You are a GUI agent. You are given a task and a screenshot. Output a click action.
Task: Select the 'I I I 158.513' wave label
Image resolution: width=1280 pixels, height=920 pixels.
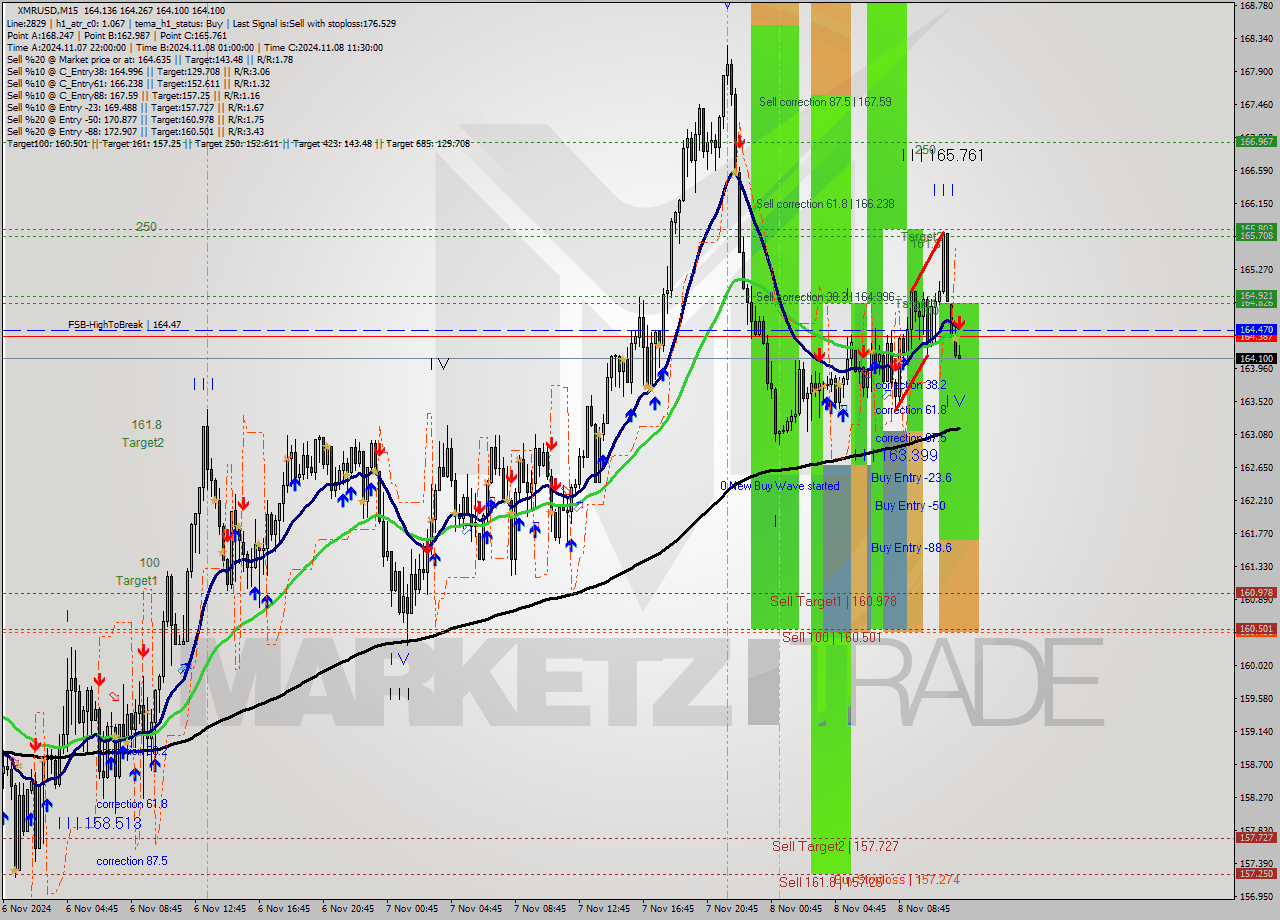click(99, 823)
